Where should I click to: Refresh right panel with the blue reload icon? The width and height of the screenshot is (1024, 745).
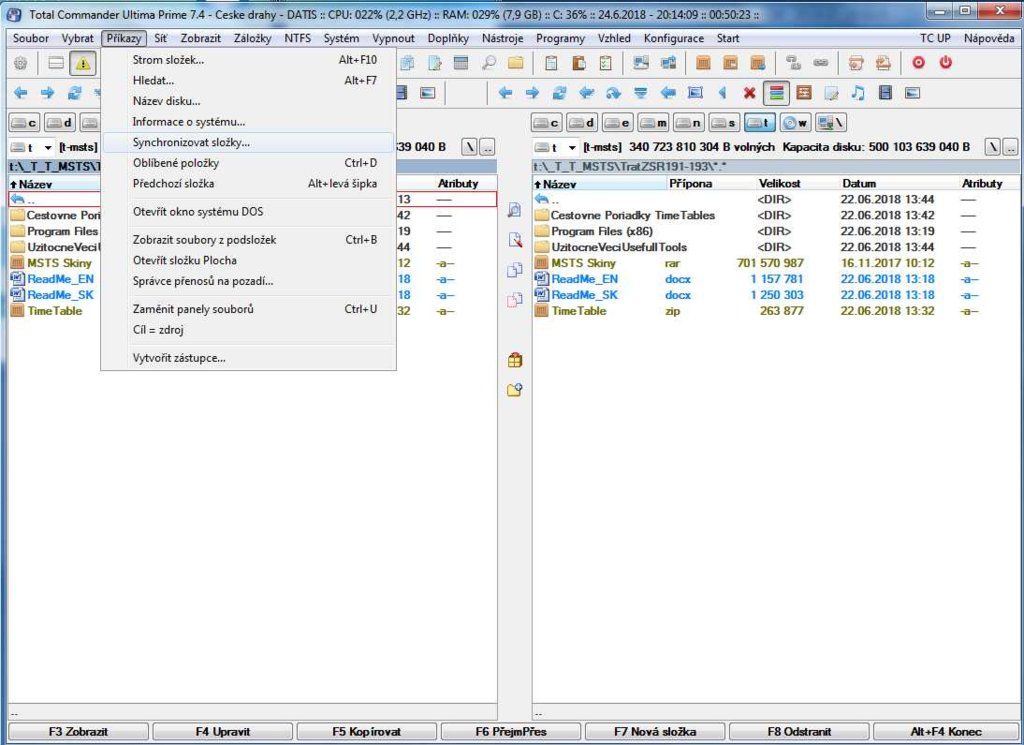pyautogui.click(x=560, y=93)
